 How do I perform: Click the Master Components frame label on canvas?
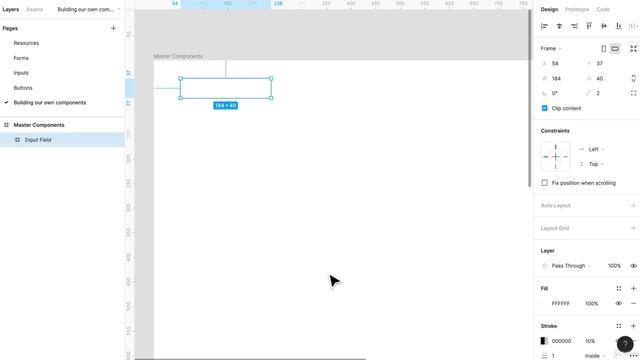tap(178, 56)
